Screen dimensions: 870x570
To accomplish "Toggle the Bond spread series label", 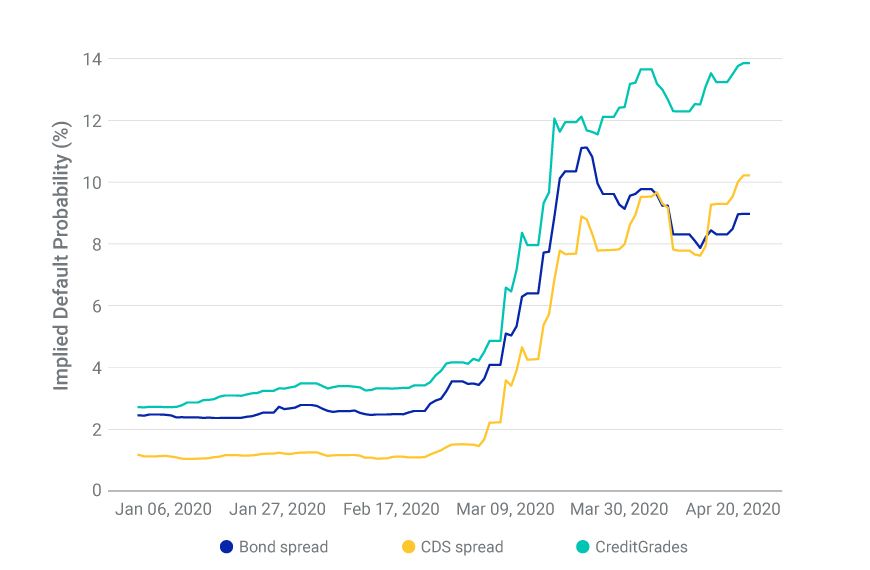I will 283,547.
